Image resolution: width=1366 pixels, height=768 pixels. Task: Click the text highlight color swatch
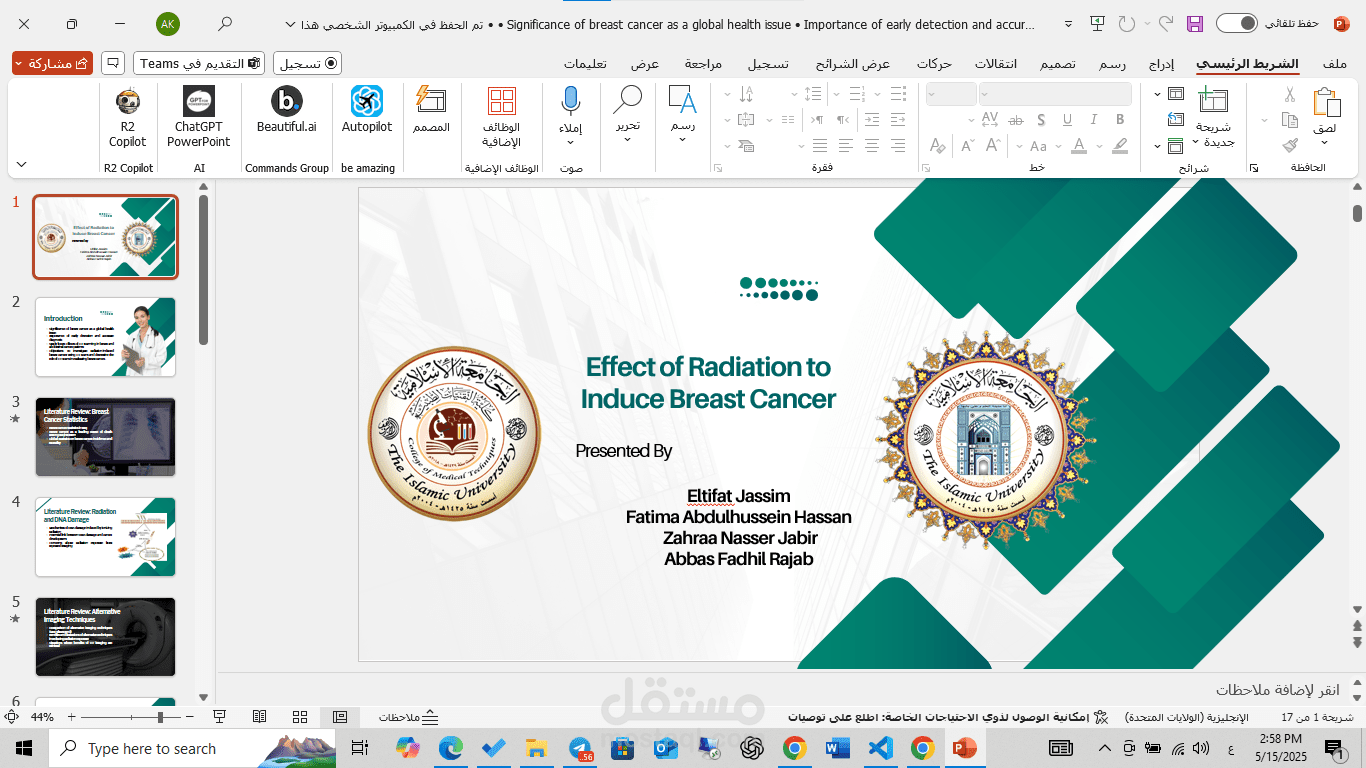click(x=1120, y=146)
